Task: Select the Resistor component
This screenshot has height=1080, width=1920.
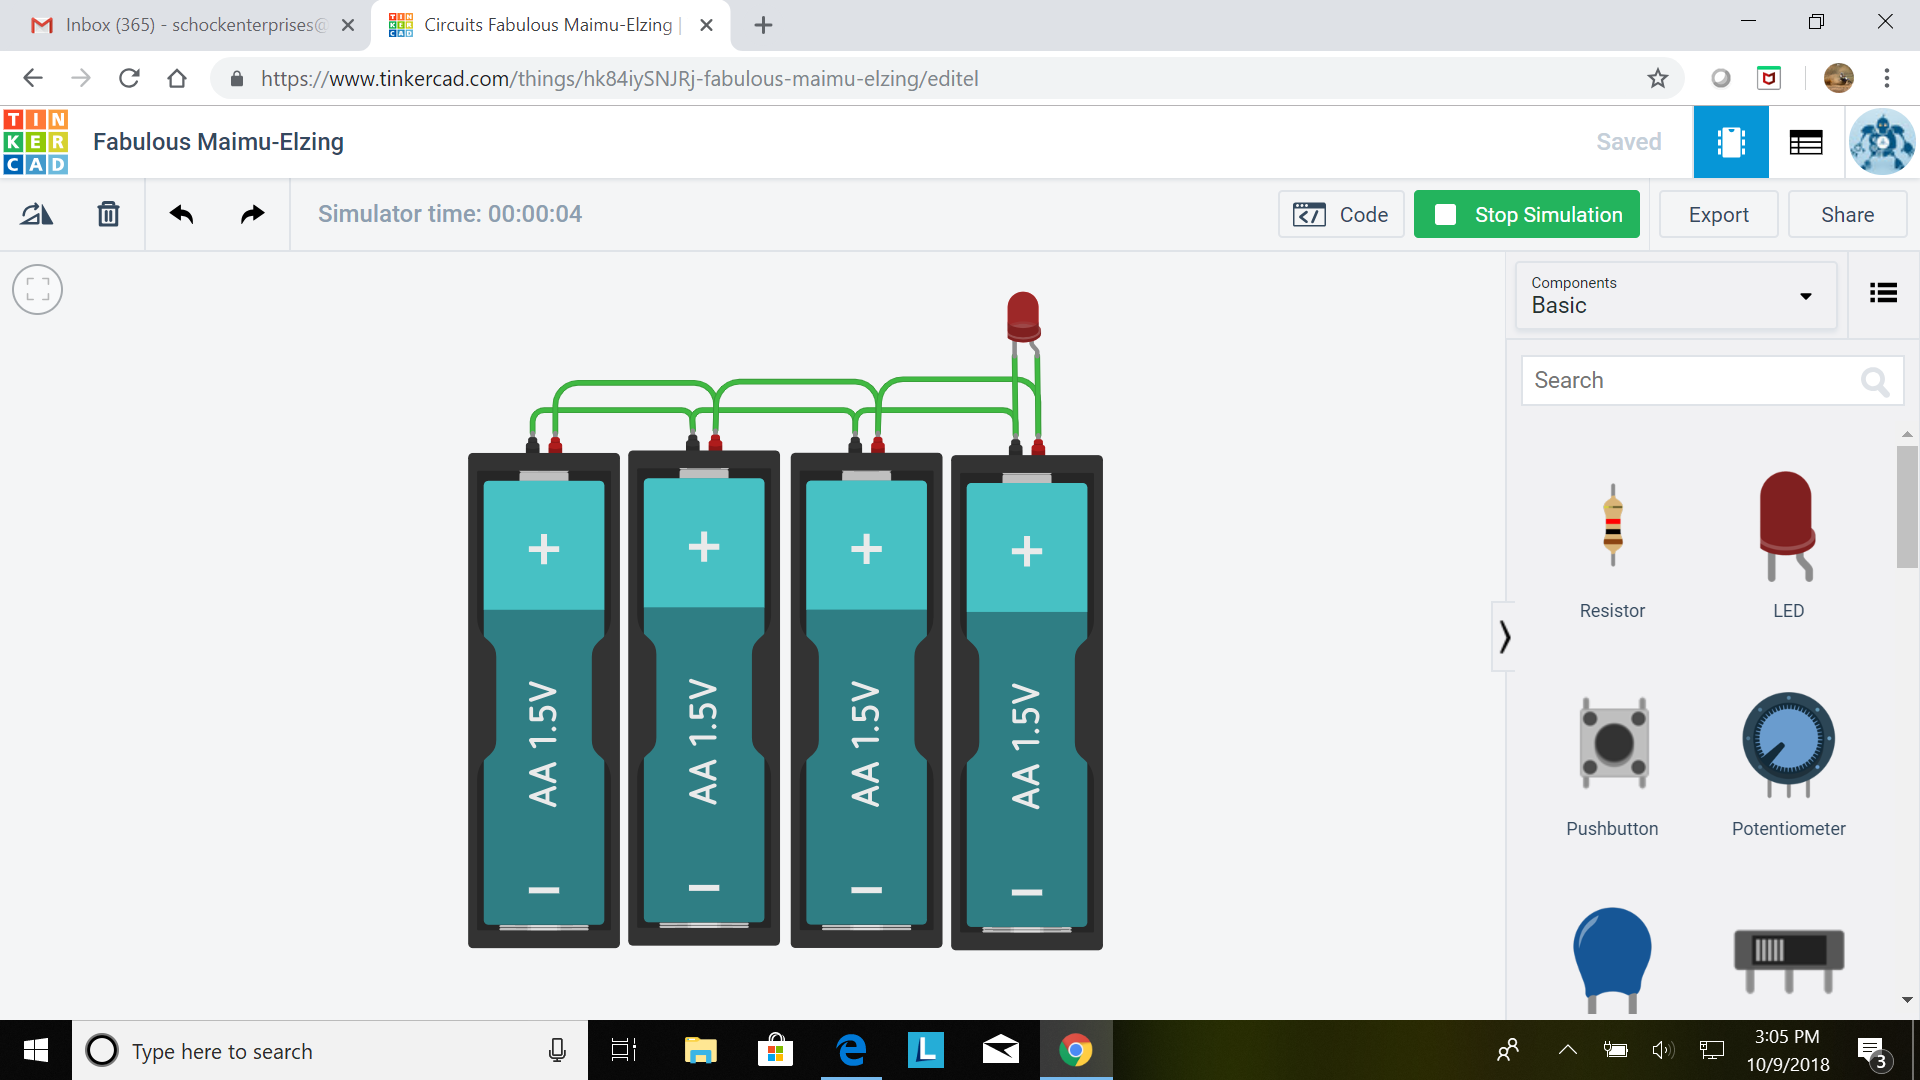Action: pos(1611,525)
